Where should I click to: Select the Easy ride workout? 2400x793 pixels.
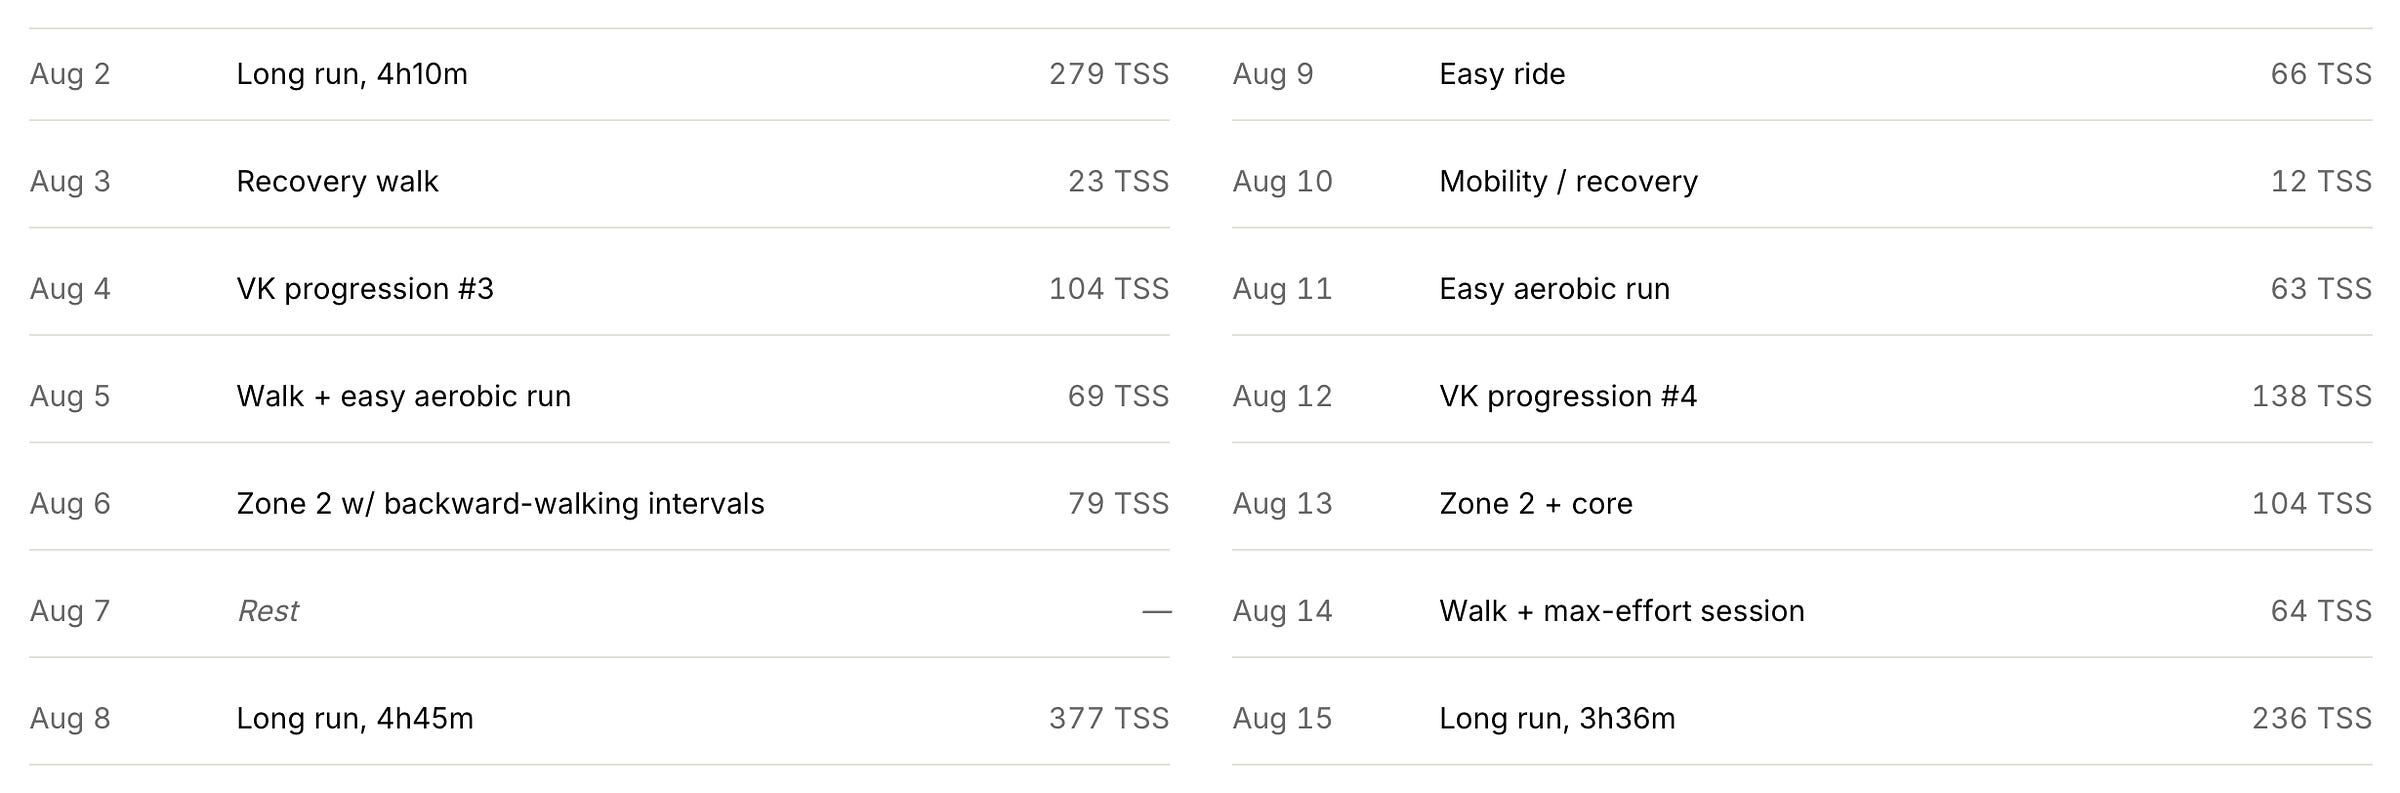(x=1802, y=75)
